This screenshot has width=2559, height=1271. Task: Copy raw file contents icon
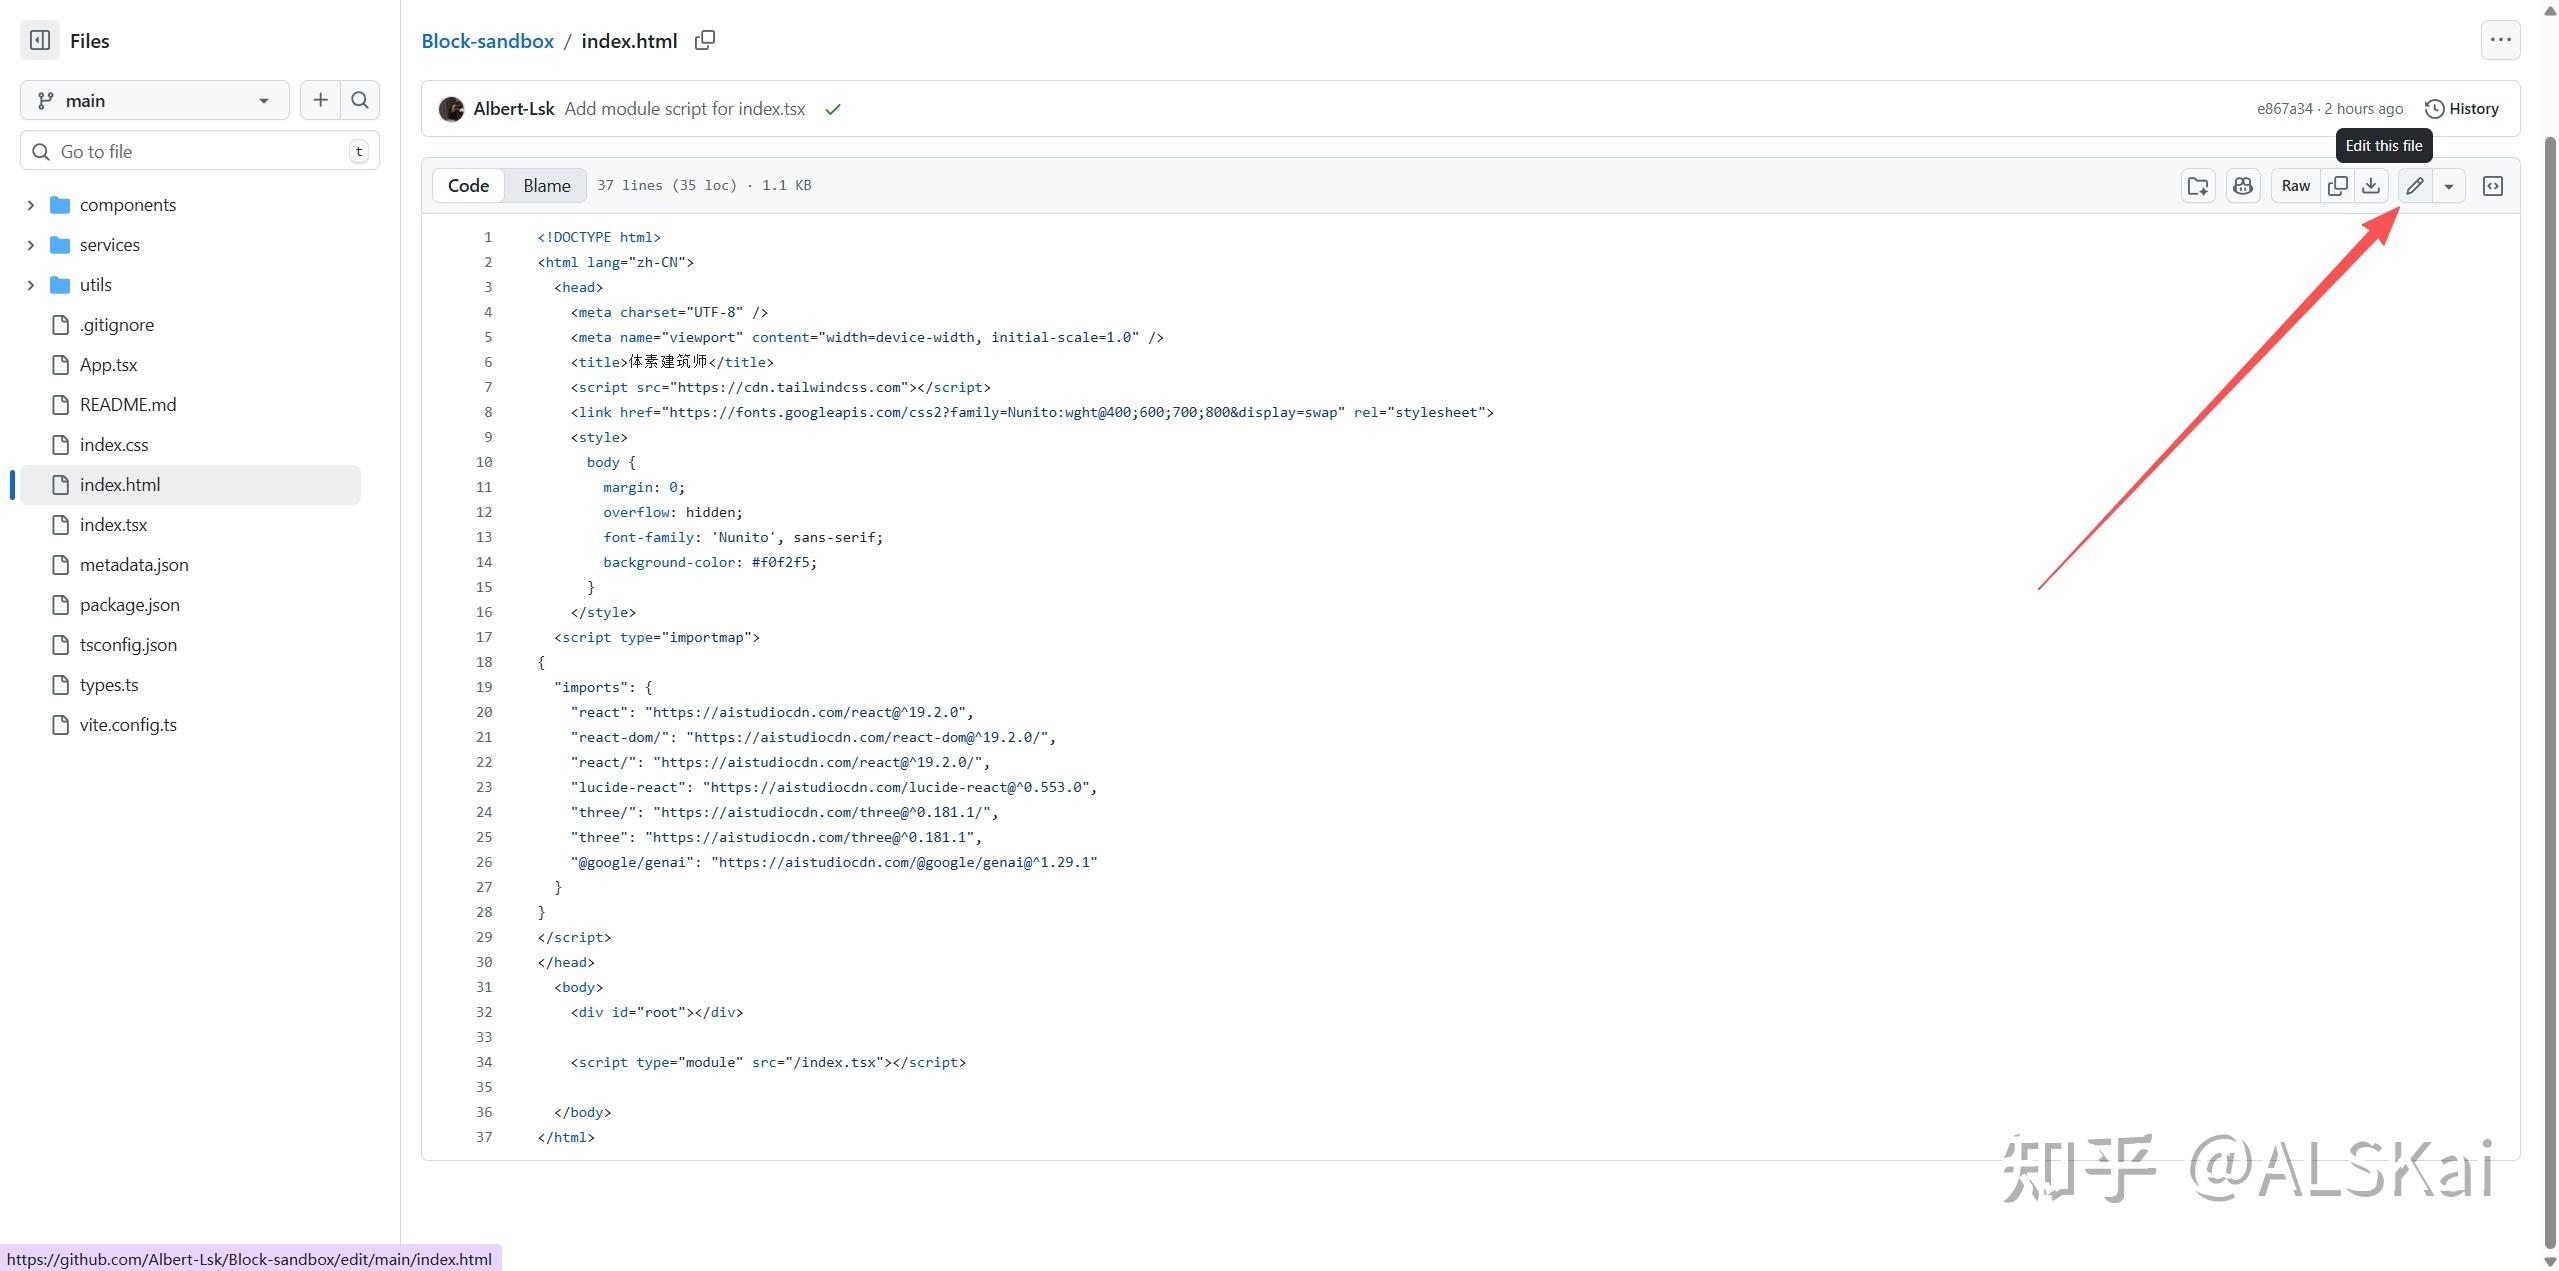(2338, 186)
